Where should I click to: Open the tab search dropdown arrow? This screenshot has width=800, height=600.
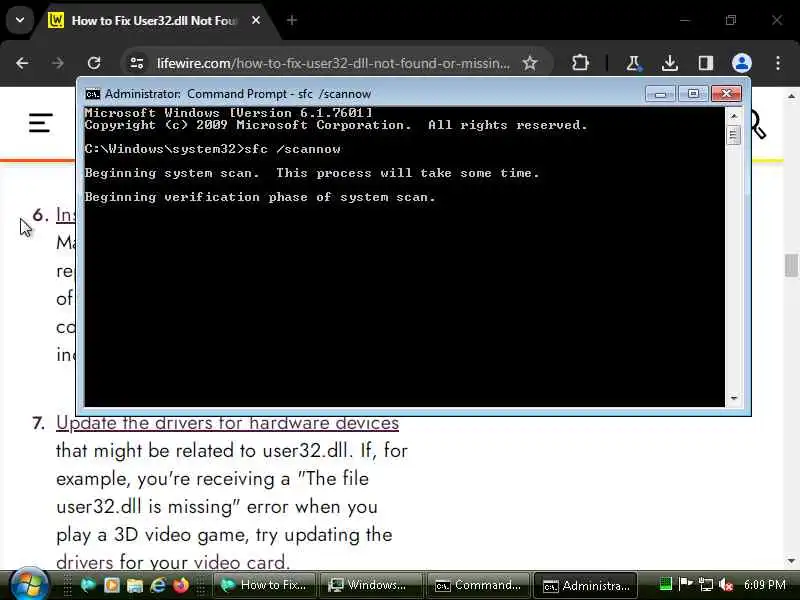tap(20, 20)
